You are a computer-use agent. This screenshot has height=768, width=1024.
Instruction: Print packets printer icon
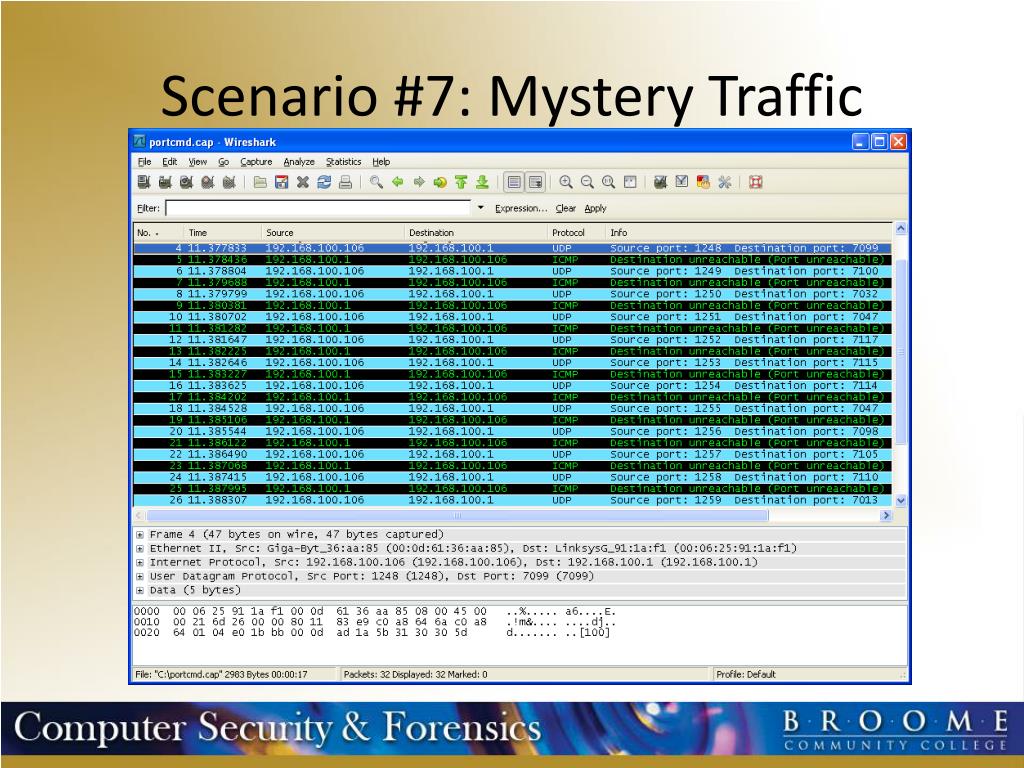tap(345, 182)
